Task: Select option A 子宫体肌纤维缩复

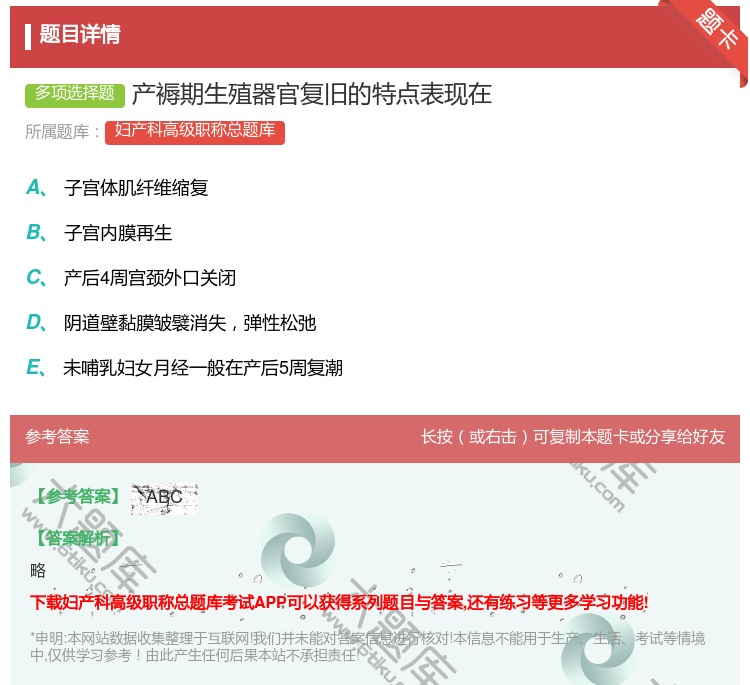Action: click(x=136, y=188)
